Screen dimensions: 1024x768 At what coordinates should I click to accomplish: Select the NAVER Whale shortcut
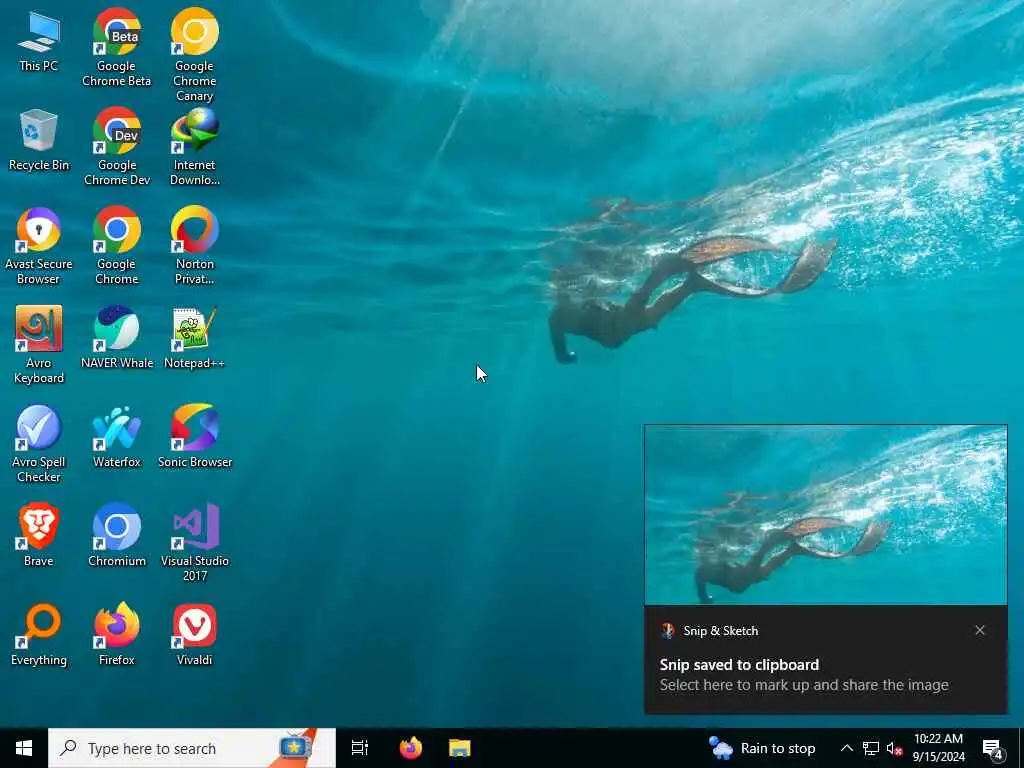pos(117,337)
